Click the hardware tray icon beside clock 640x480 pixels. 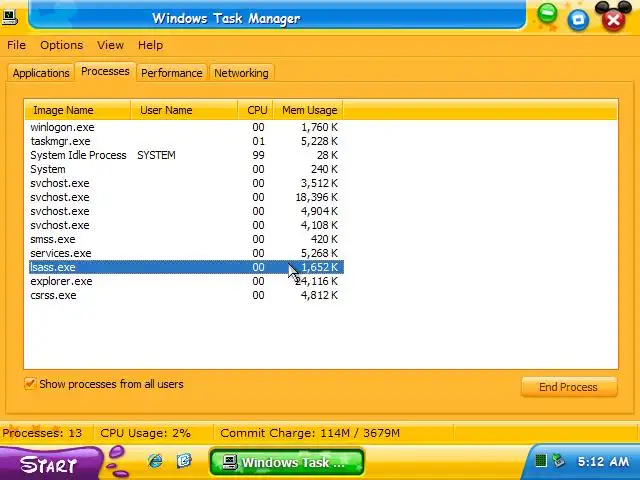point(558,461)
